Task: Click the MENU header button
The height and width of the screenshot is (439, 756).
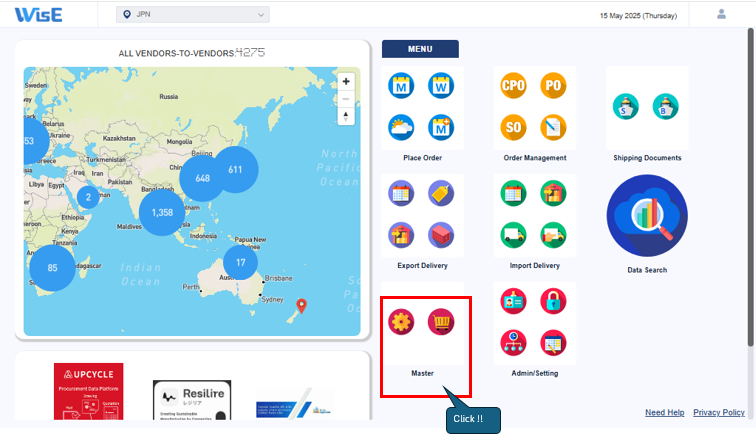Action: point(420,49)
